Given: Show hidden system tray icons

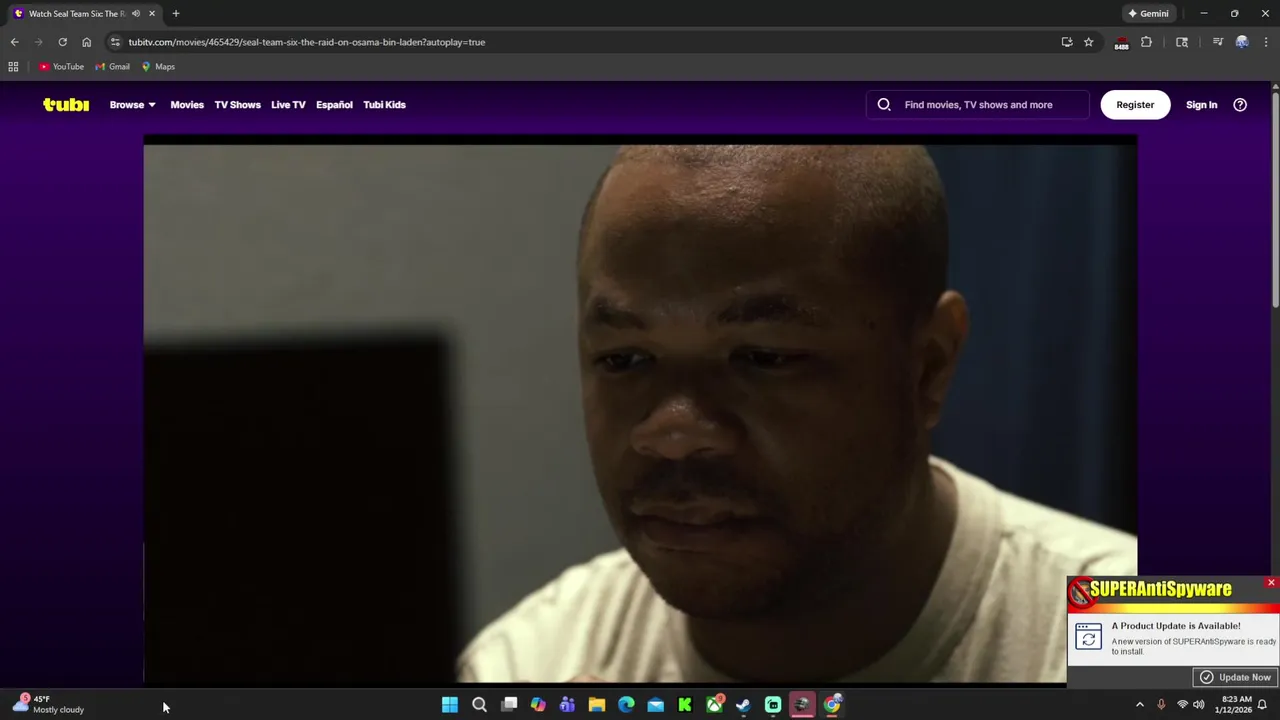Looking at the screenshot, I should coord(1139,705).
